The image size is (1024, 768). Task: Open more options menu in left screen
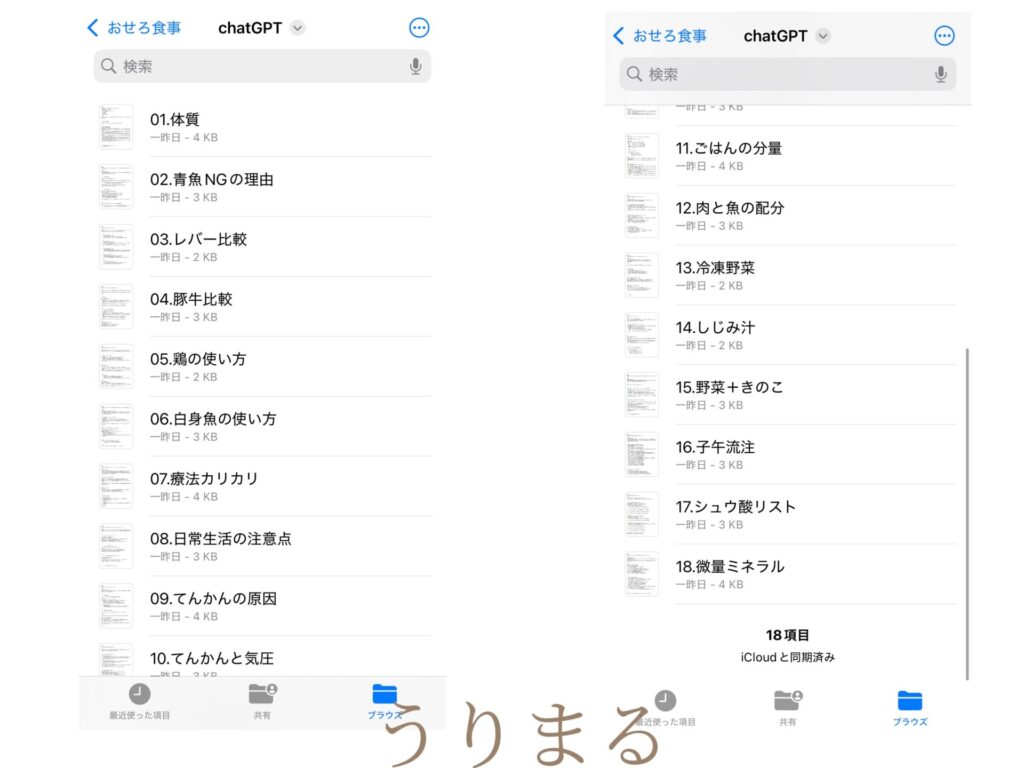(419, 28)
